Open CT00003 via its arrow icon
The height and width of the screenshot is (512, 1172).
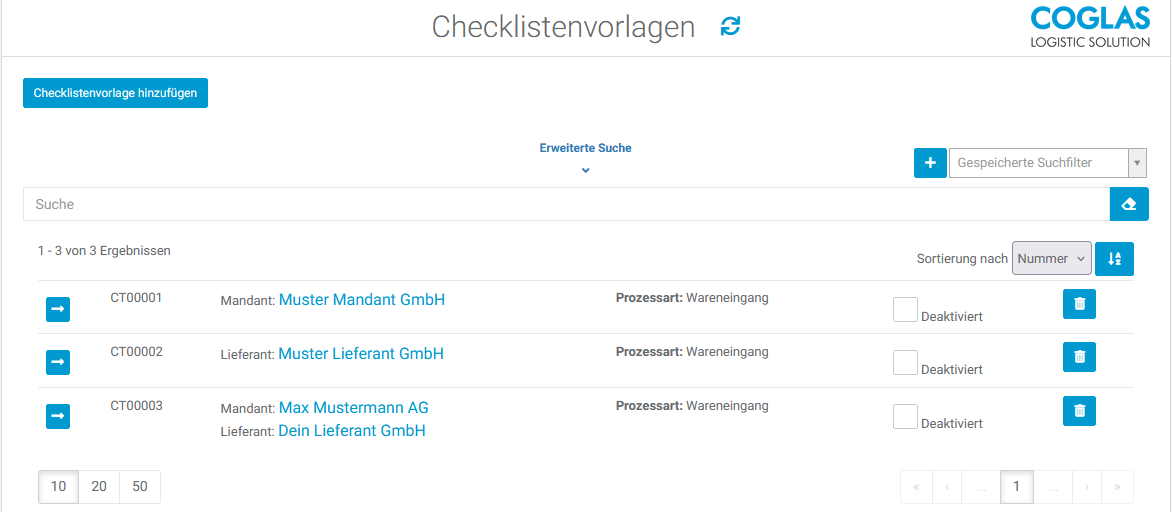coord(58,416)
